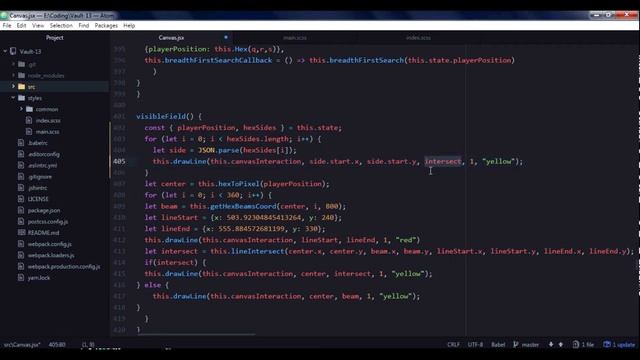This screenshot has height=360, width=640.
Task: Expand the node_modules folder
Action: tap(13, 76)
